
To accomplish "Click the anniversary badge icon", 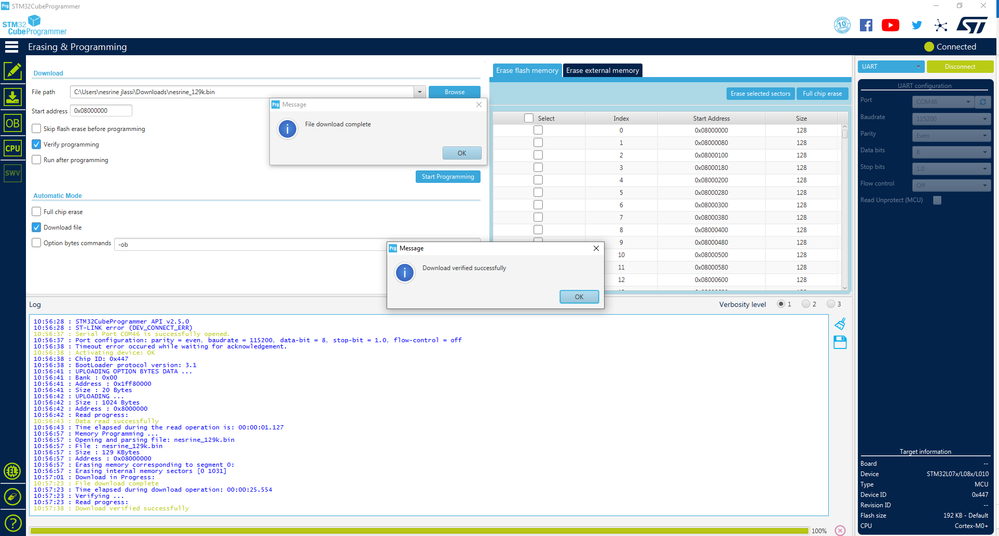I will [842, 25].
